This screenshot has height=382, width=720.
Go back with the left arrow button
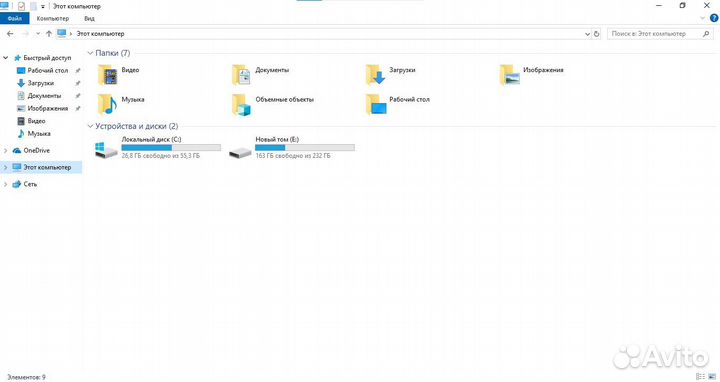tap(10, 34)
